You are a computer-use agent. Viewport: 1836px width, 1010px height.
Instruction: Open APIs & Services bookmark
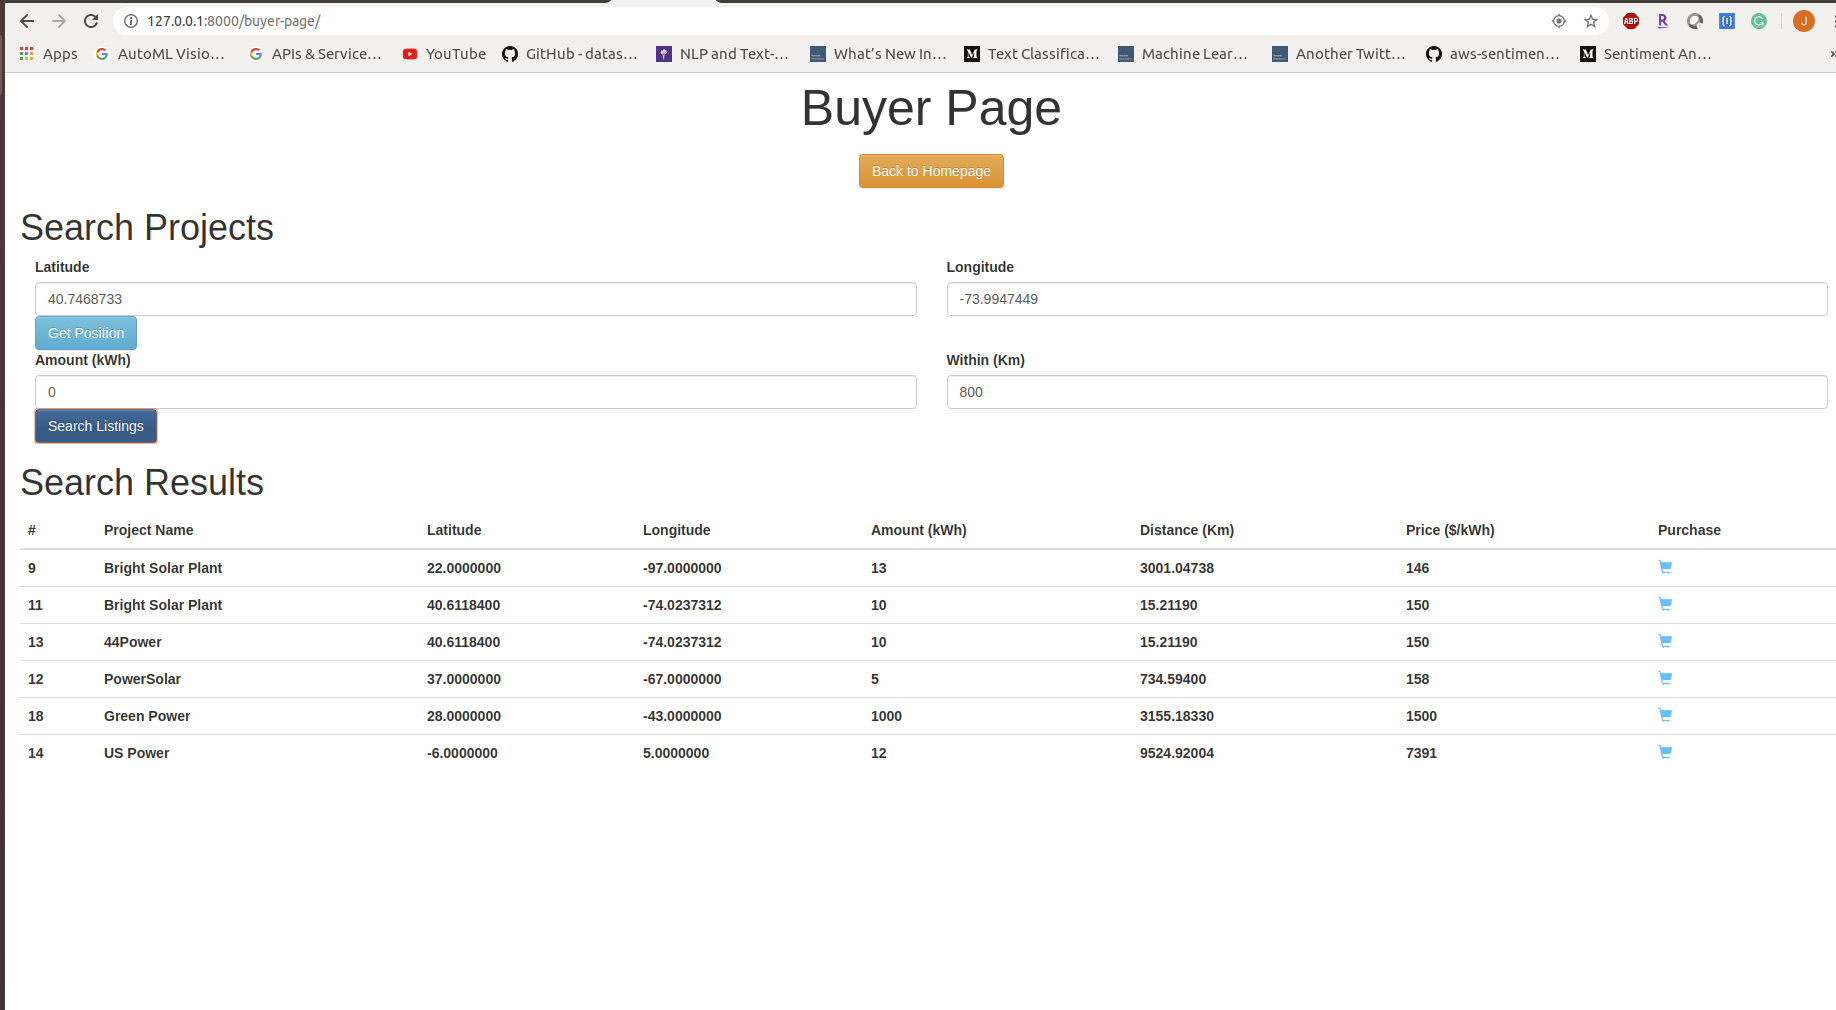point(315,54)
